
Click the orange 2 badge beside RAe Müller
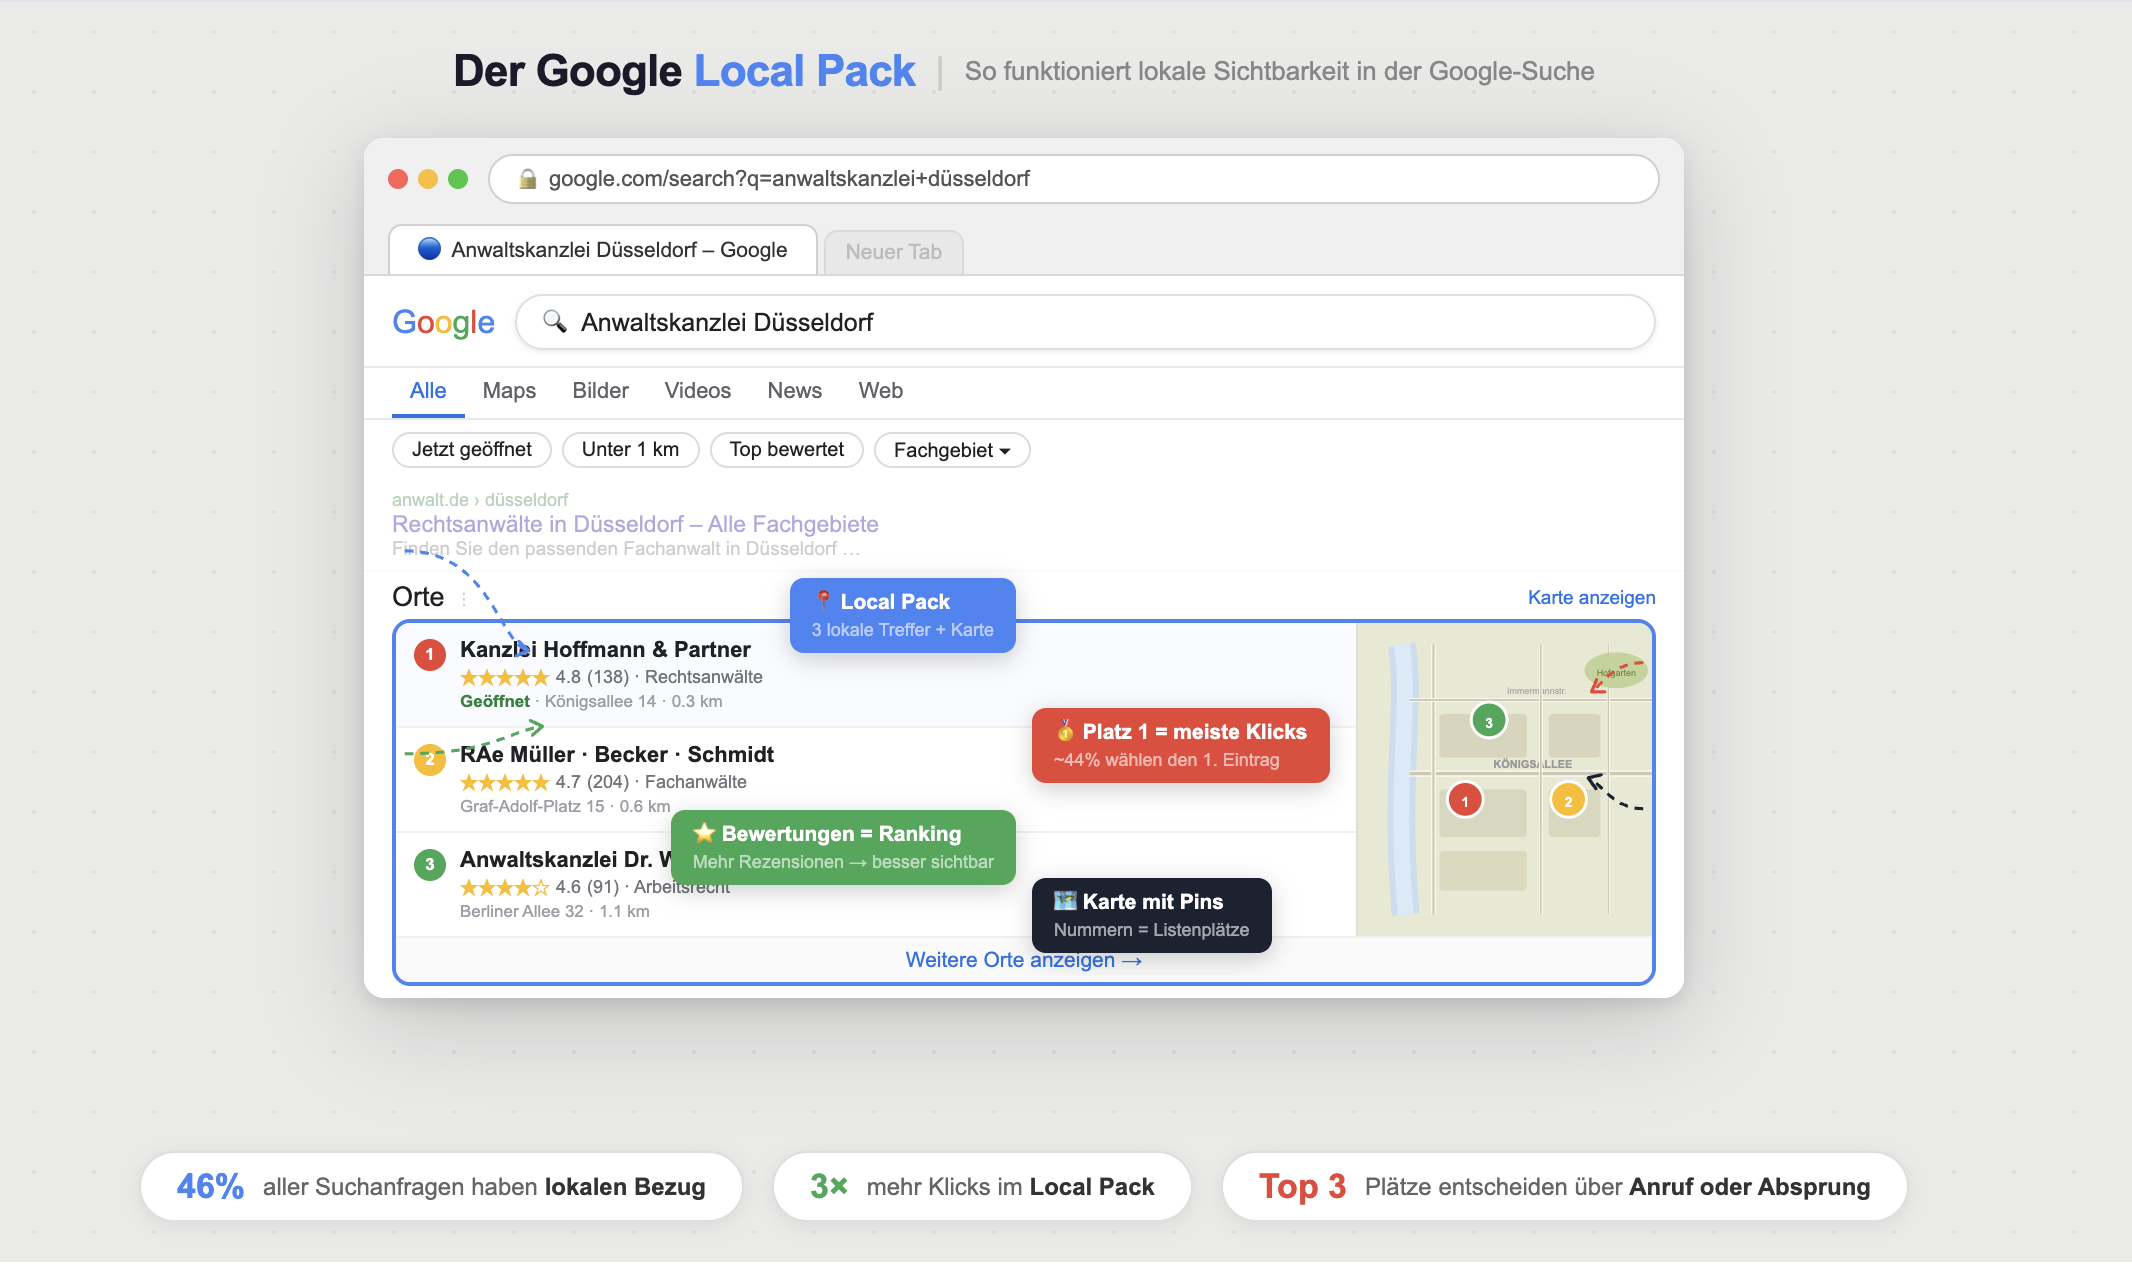coord(430,760)
